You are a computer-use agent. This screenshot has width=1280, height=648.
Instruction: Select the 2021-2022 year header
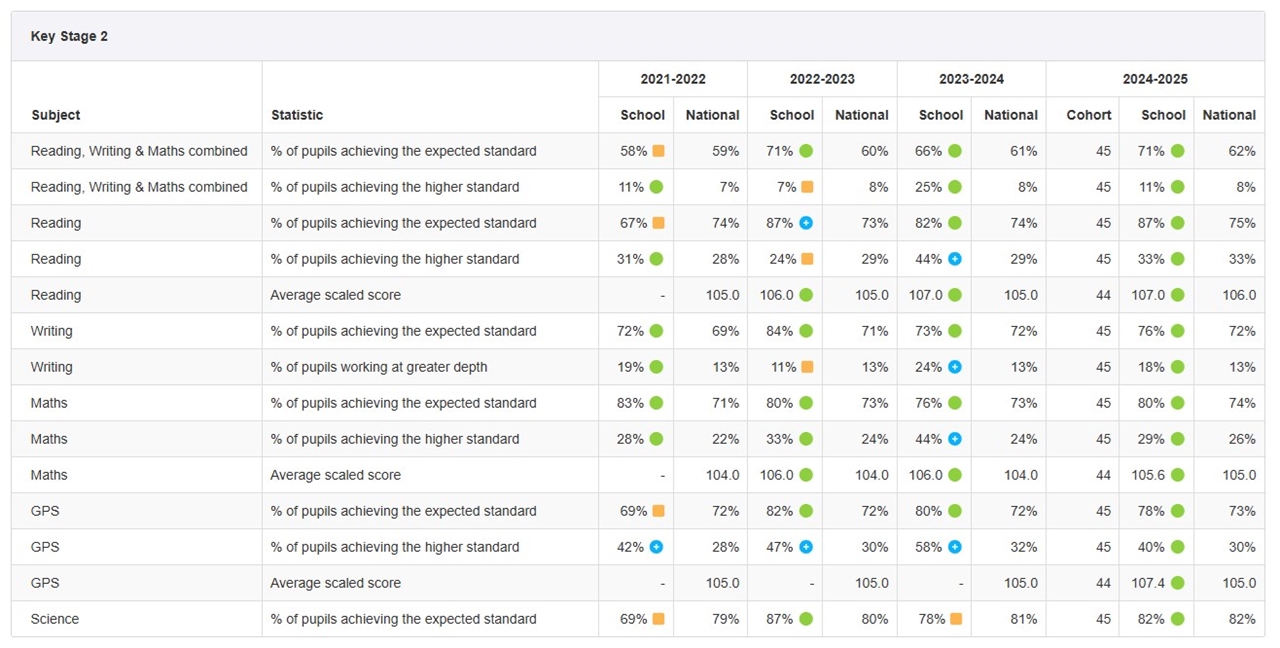[673, 79]
